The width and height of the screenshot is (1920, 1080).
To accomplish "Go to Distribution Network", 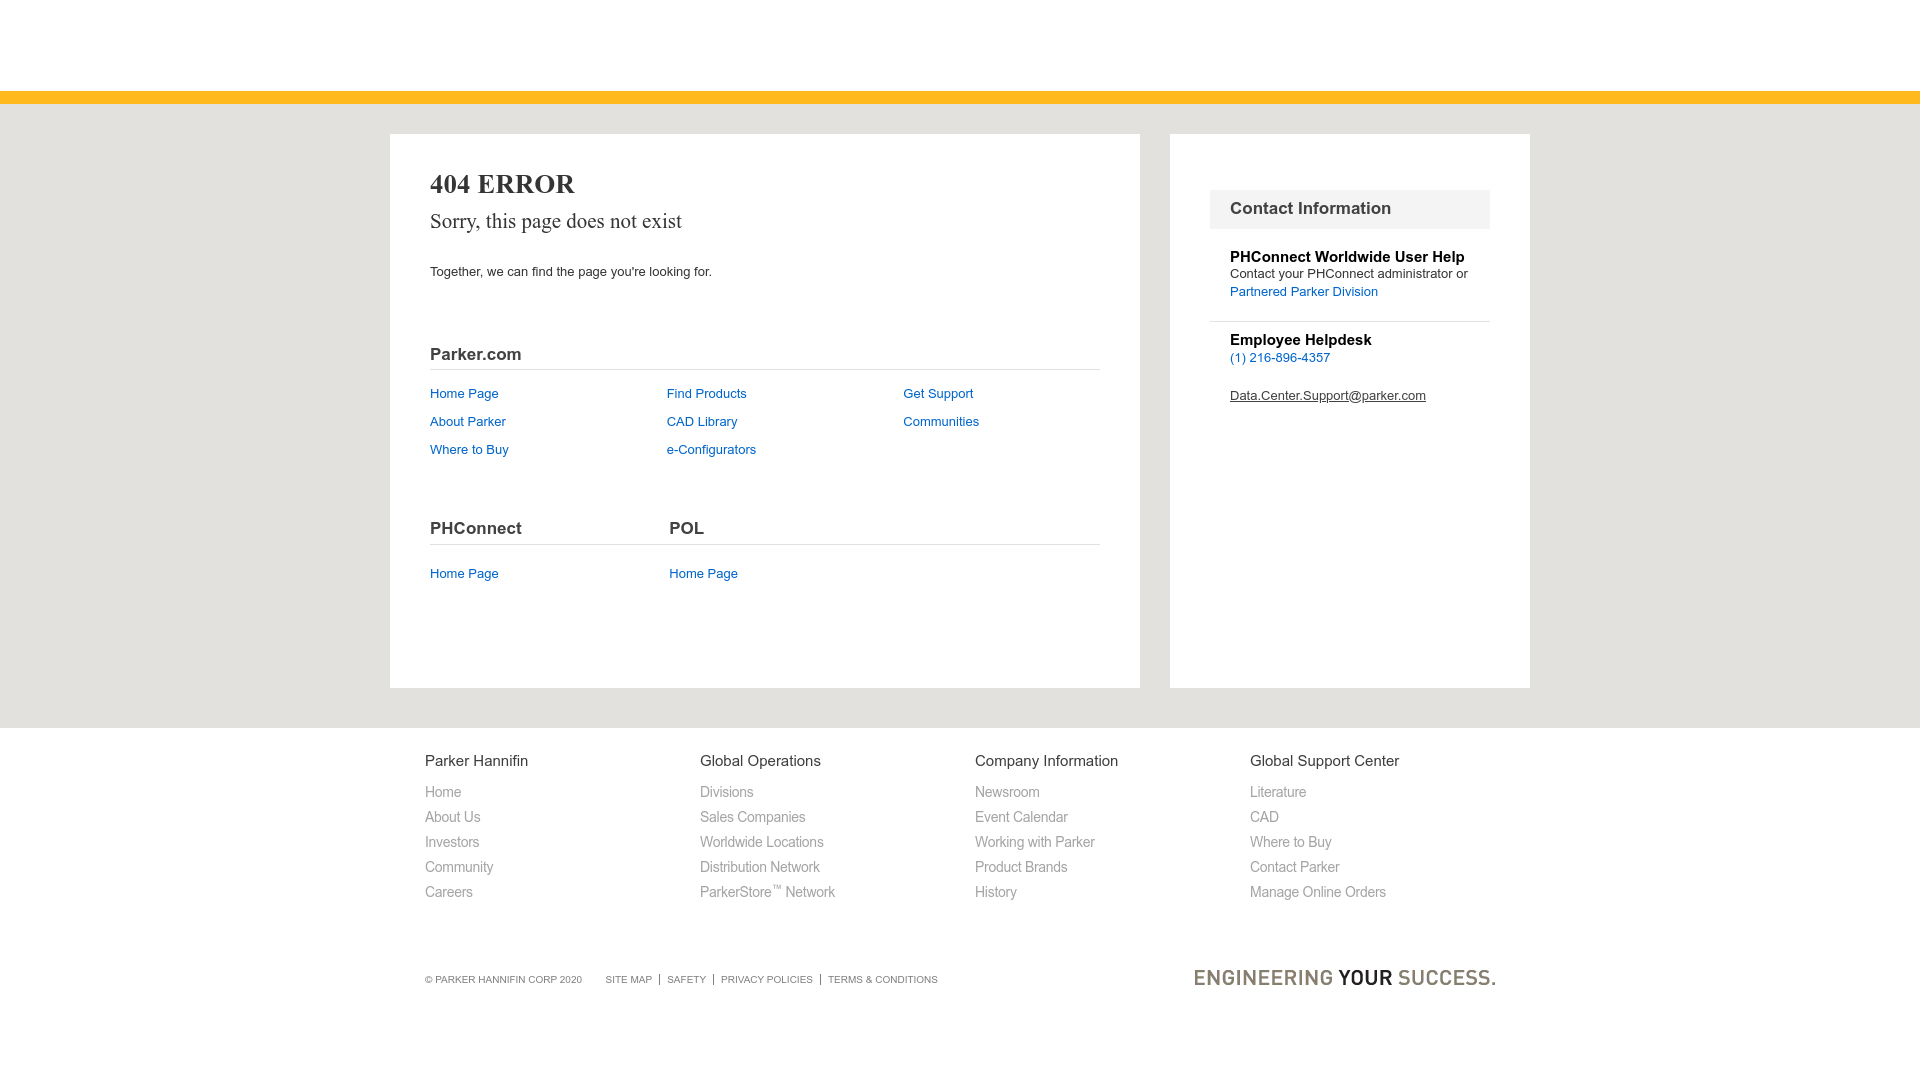I will click(760, 867).
